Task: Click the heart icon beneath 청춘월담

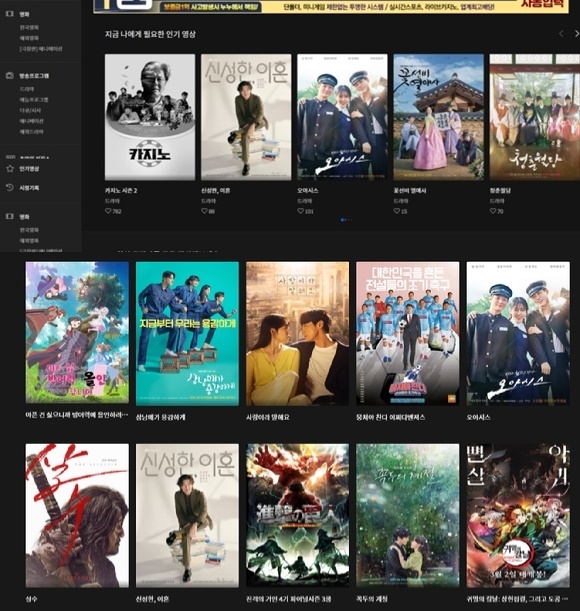Action: point(493,211)
